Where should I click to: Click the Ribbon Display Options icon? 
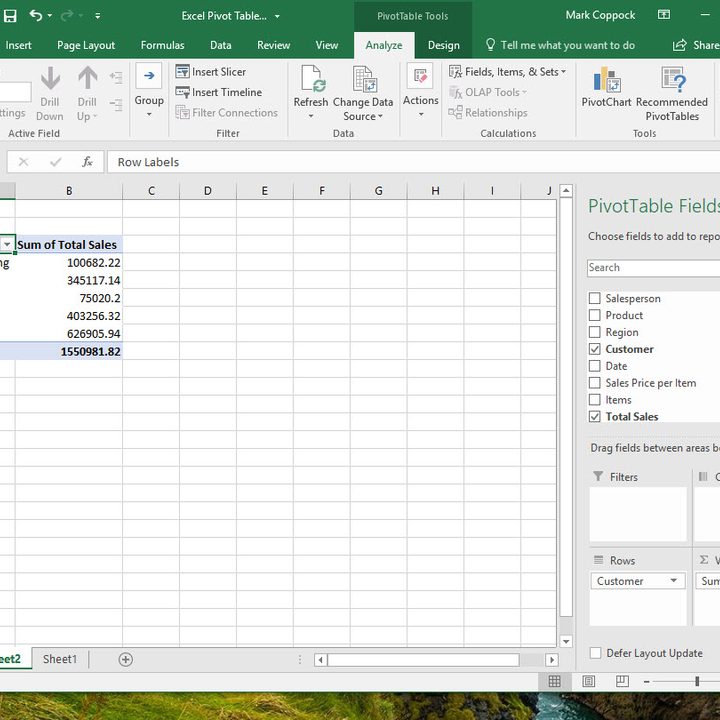click(x=664, y=15)
